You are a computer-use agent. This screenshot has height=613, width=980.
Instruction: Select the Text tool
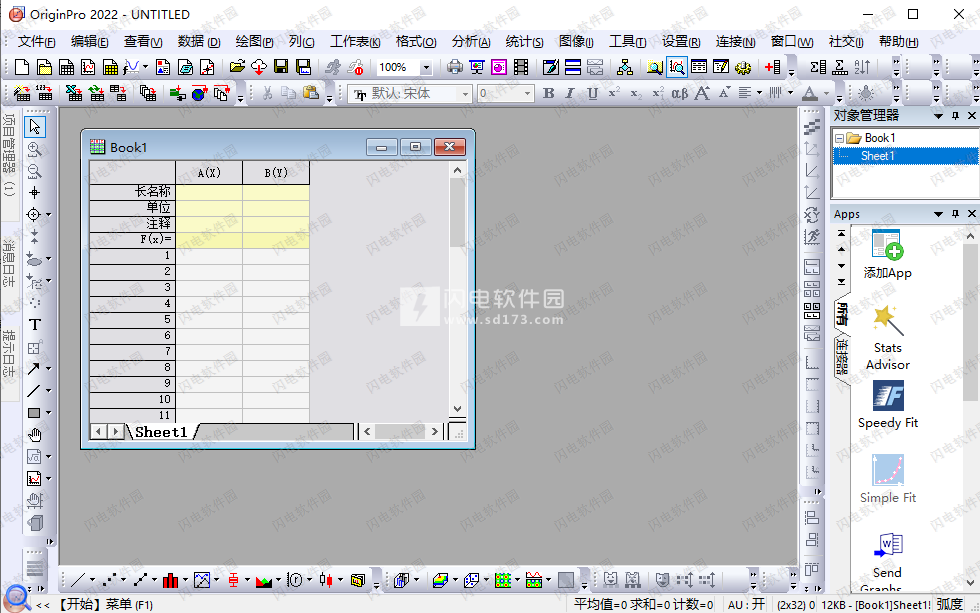34,325
